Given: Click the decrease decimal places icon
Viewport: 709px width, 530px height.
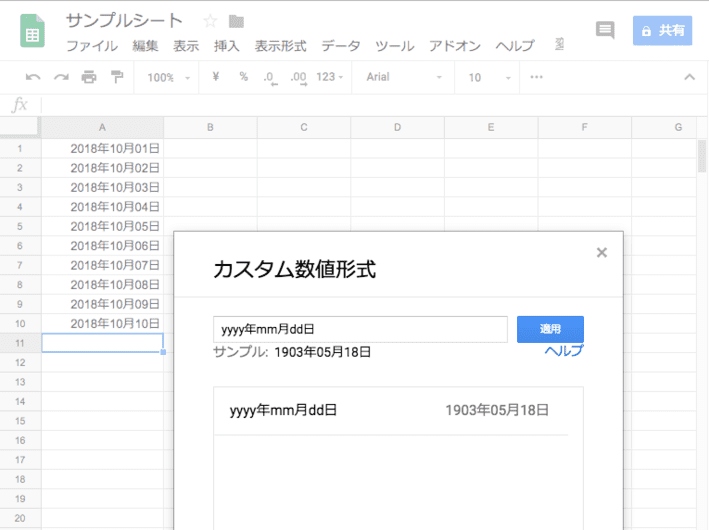Looking at the screenshot, I should point(271,77).
